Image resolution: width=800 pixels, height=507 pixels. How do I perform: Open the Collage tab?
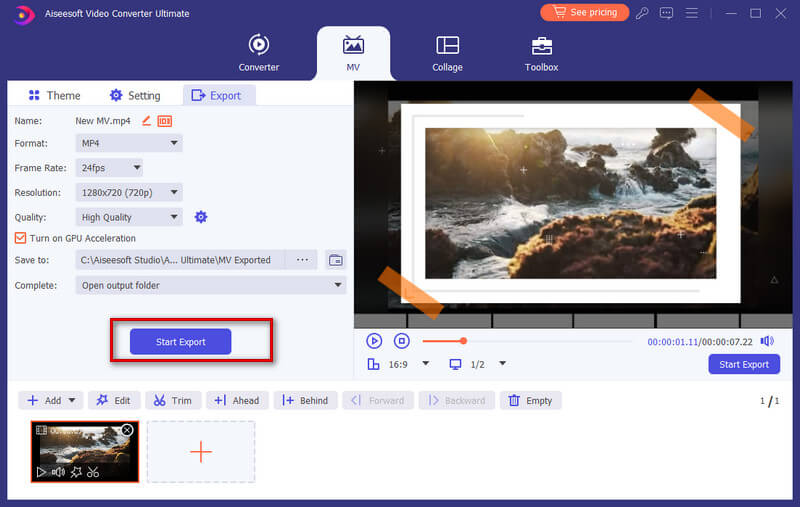(447, 53)
